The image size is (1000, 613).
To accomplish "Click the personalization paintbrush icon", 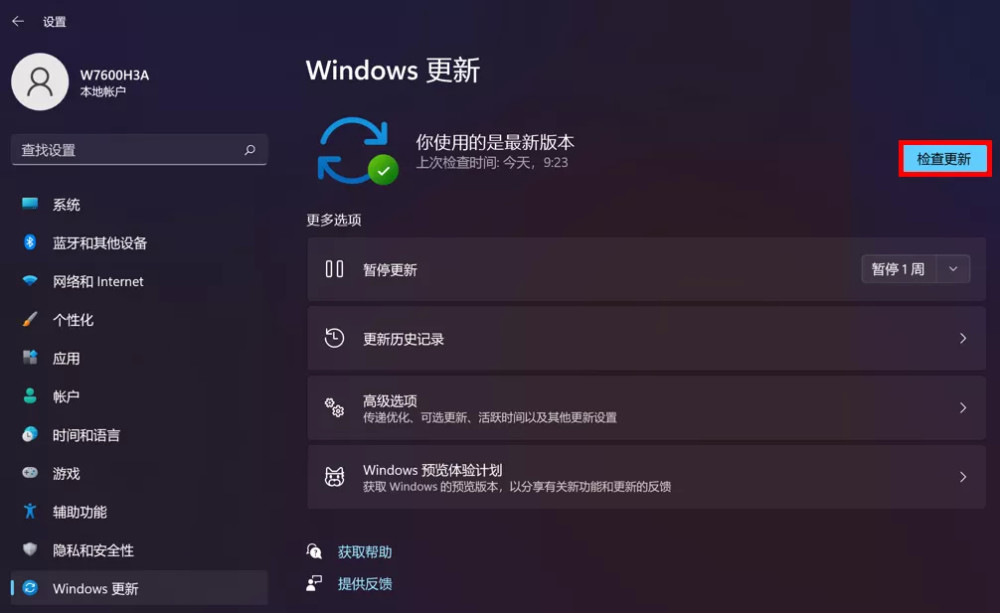I will pos(30,319).
